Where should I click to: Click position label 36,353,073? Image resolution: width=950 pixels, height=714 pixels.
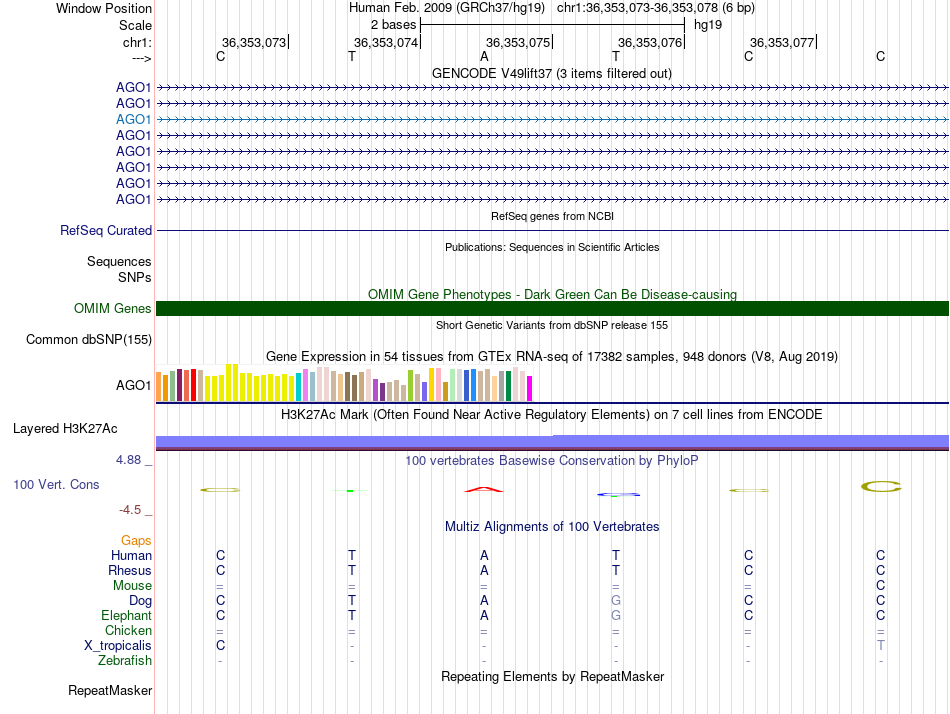254,42
